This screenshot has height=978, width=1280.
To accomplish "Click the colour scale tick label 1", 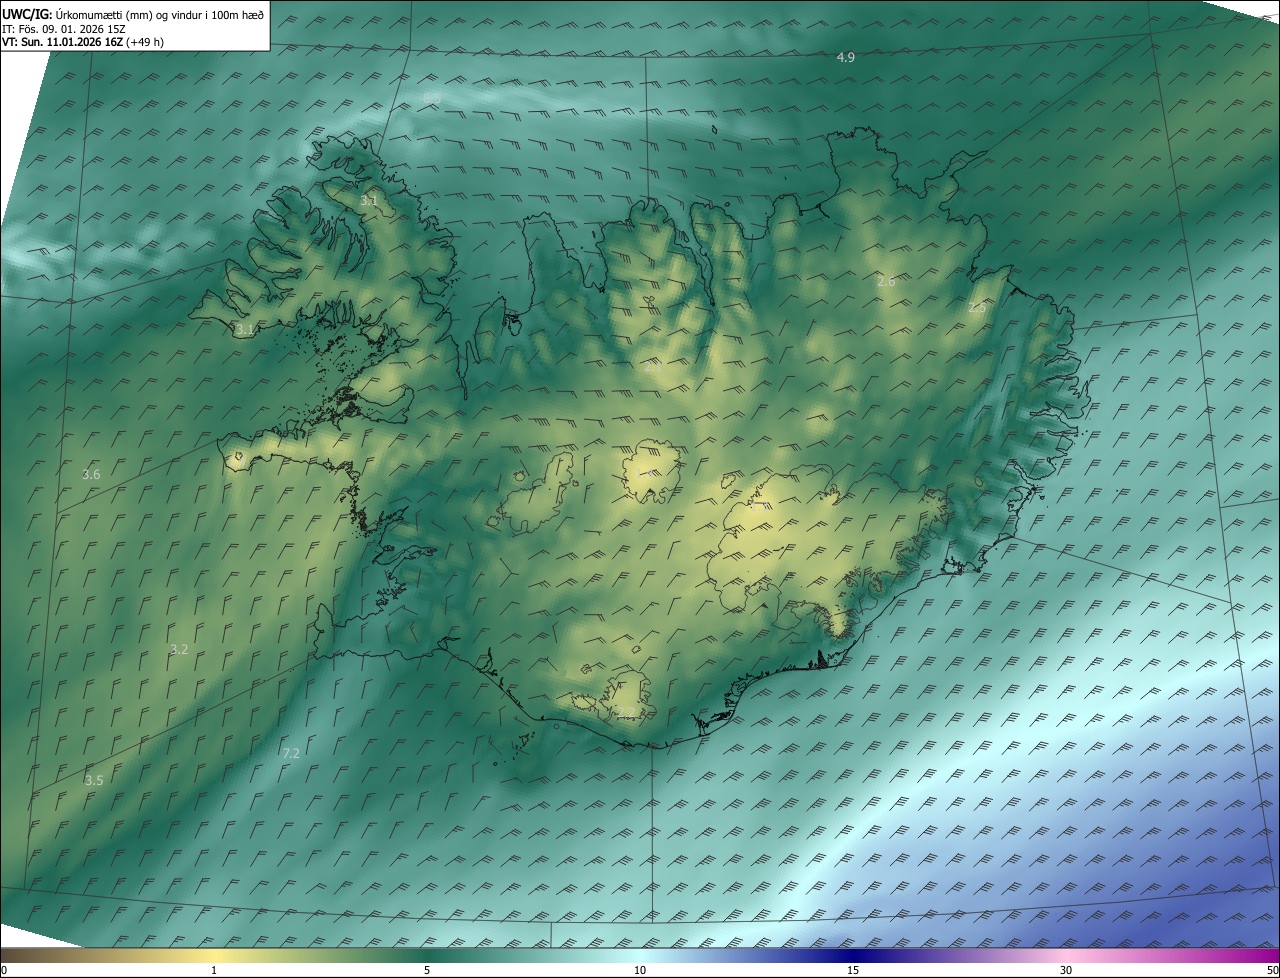I will point(214,971).
